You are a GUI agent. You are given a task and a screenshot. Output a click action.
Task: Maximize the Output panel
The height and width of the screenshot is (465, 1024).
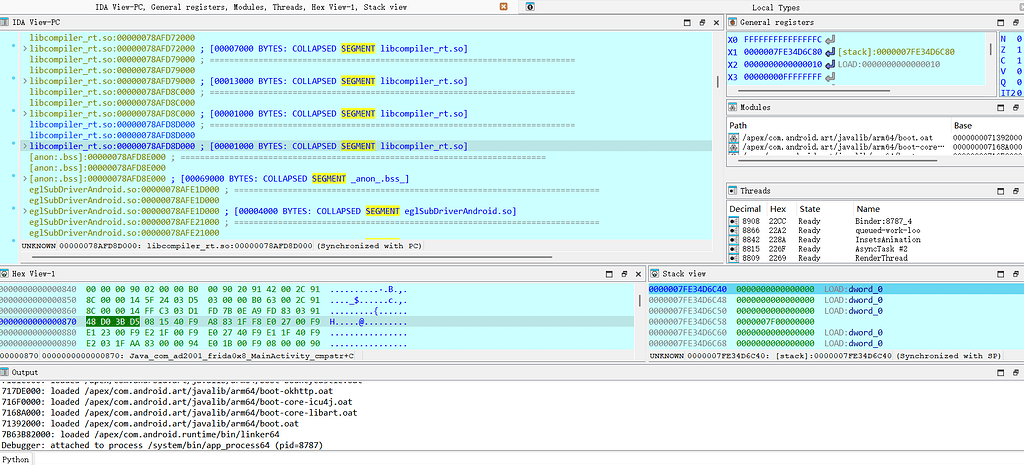(x=1000, y=372)
